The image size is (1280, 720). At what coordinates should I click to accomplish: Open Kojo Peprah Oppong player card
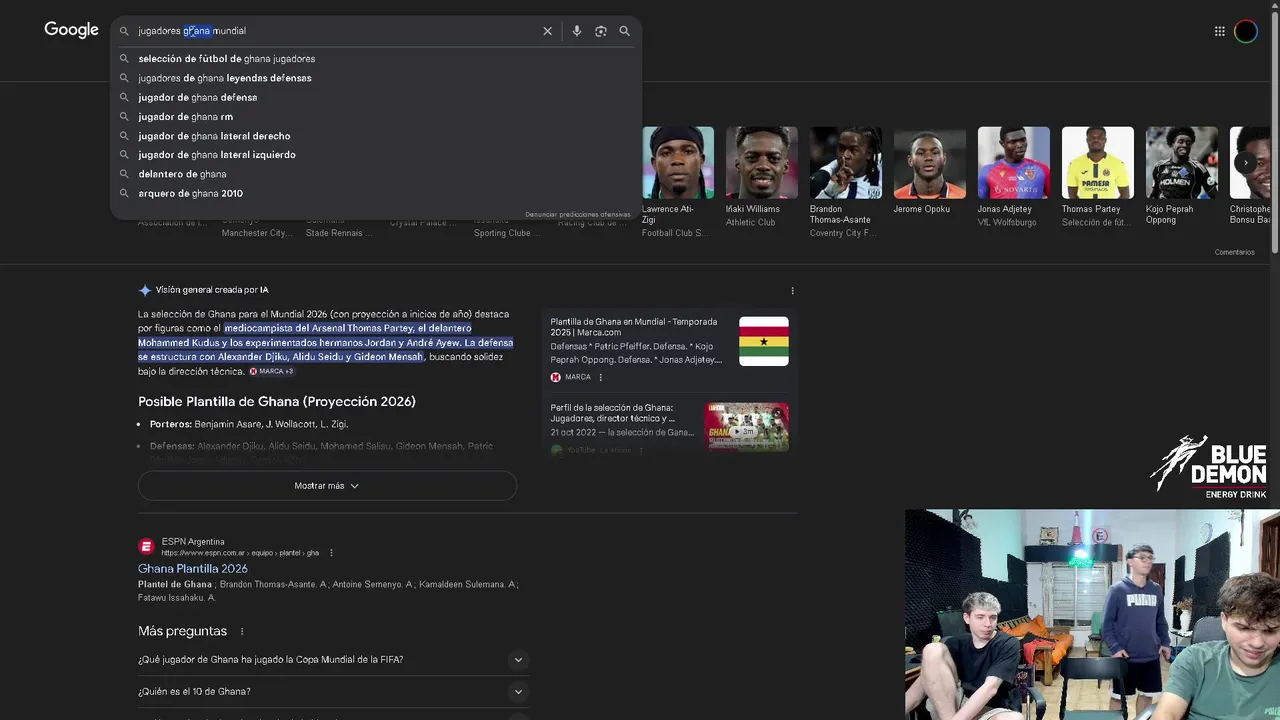pyautogui.click(x=1182, y=177)
